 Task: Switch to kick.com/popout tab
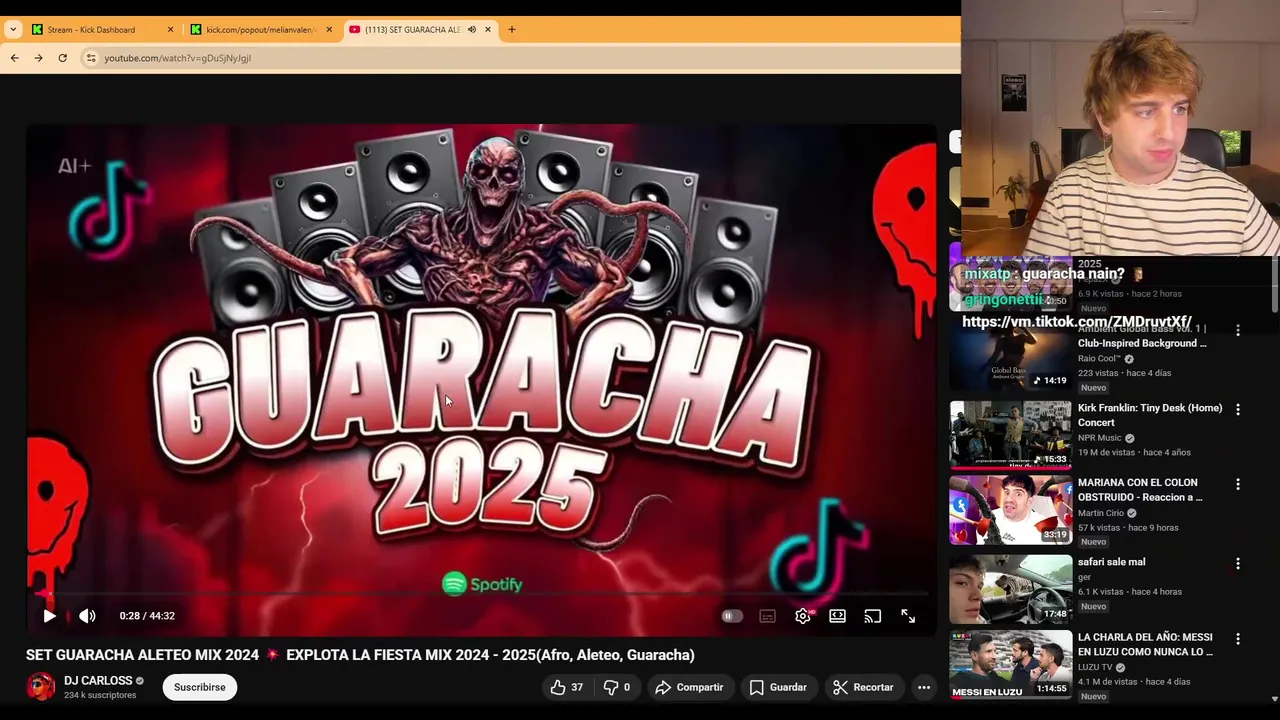[x=260, y=30]
